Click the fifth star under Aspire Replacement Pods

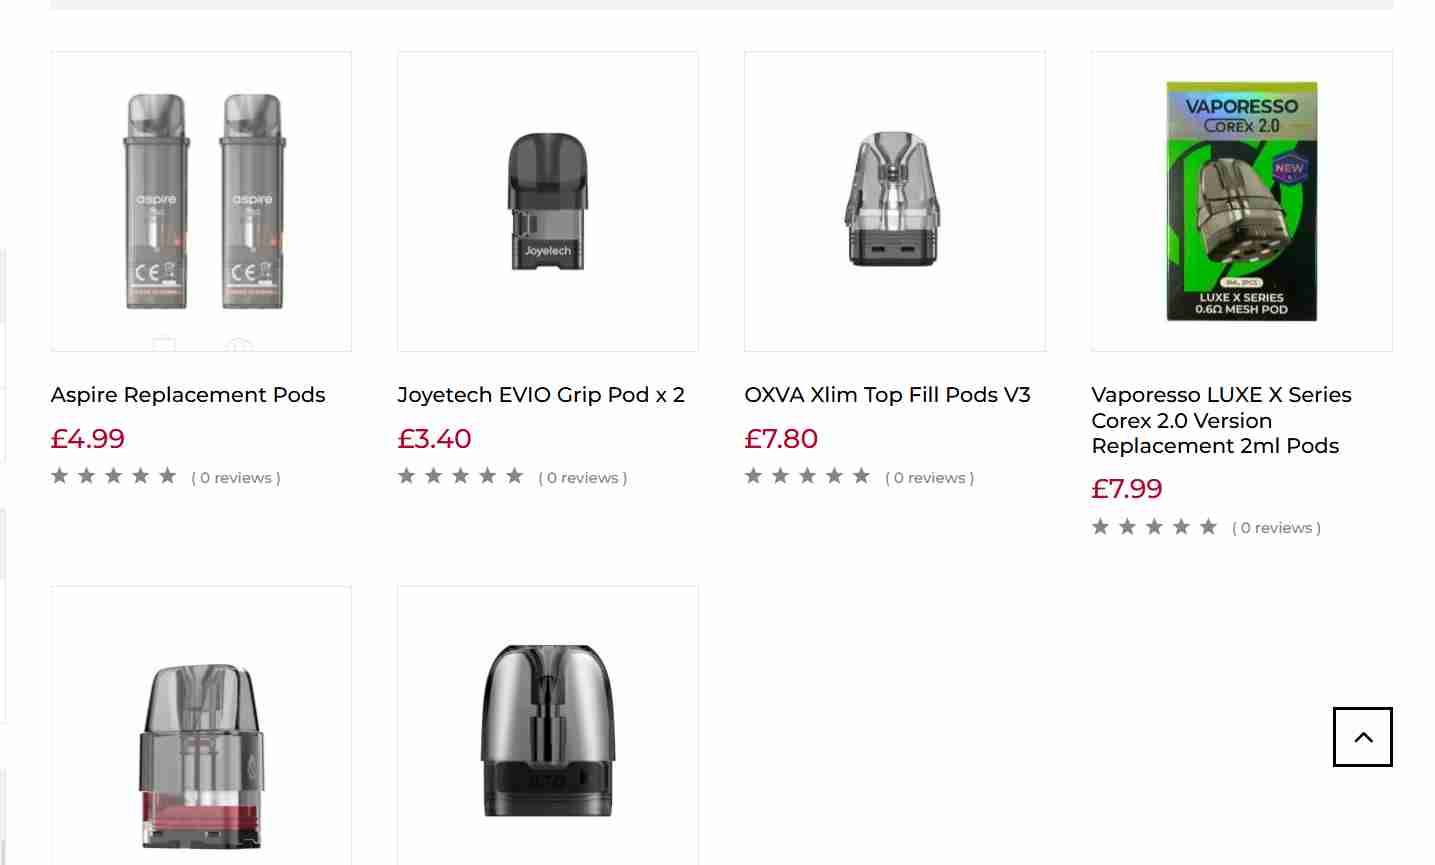tap(168, 476)
